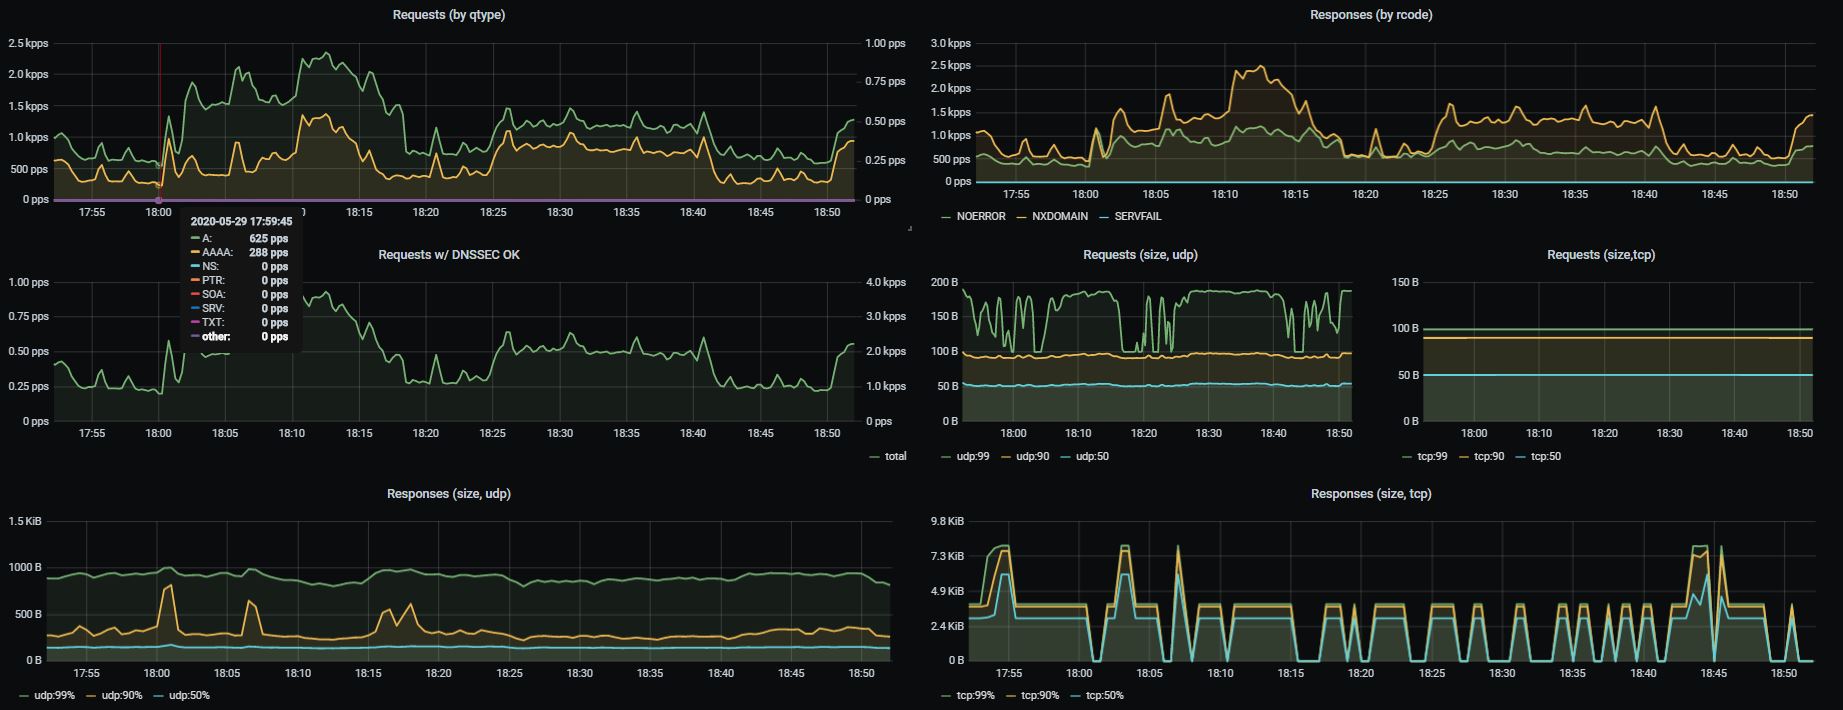Click the tooltip row for SRV
The image size is (1843, 710).
click(240, 309)
